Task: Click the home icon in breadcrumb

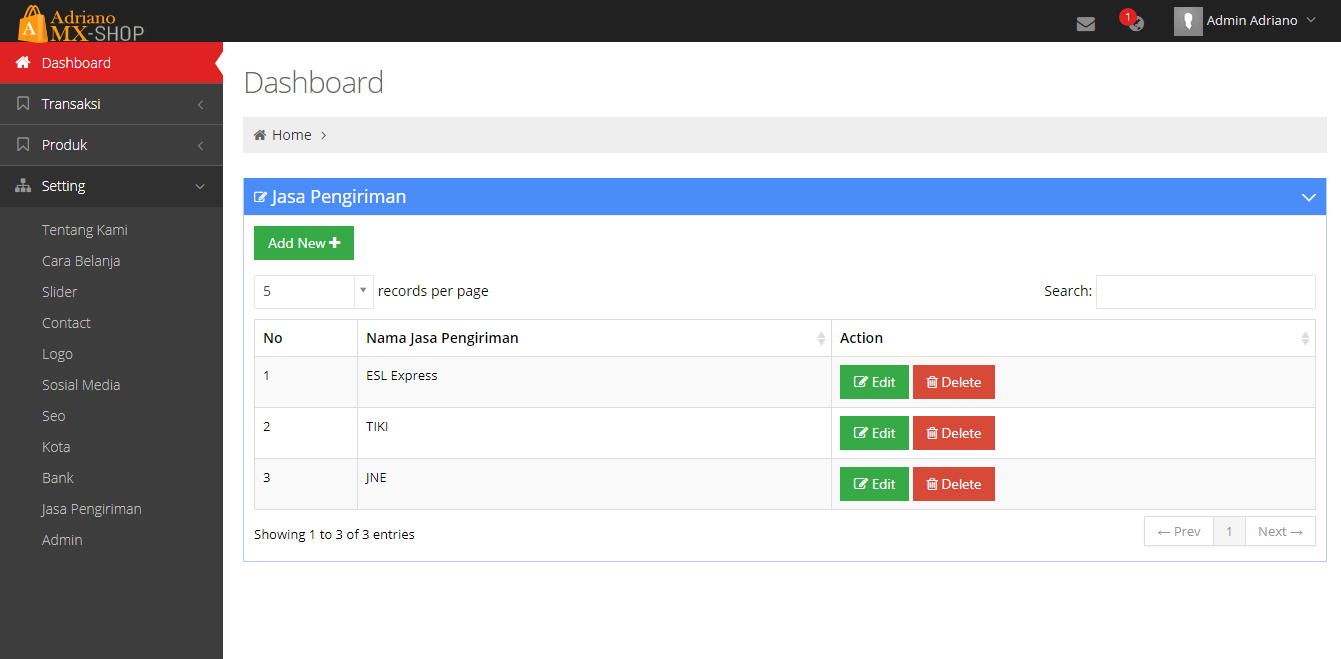Action: pos(260,135)
